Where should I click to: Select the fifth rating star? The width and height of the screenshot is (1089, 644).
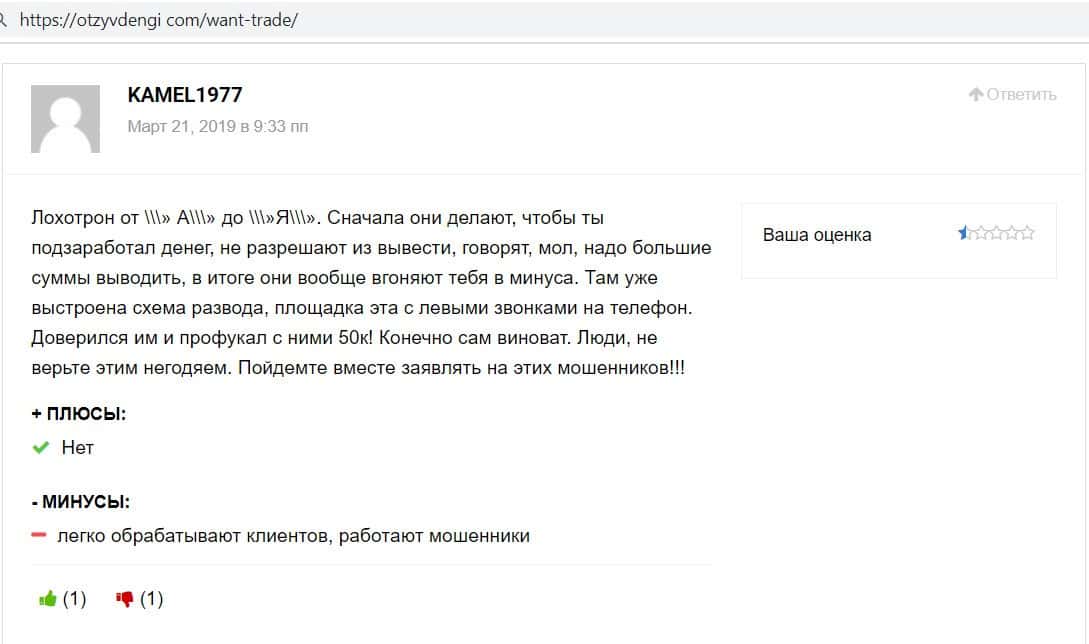(1027, 234)
